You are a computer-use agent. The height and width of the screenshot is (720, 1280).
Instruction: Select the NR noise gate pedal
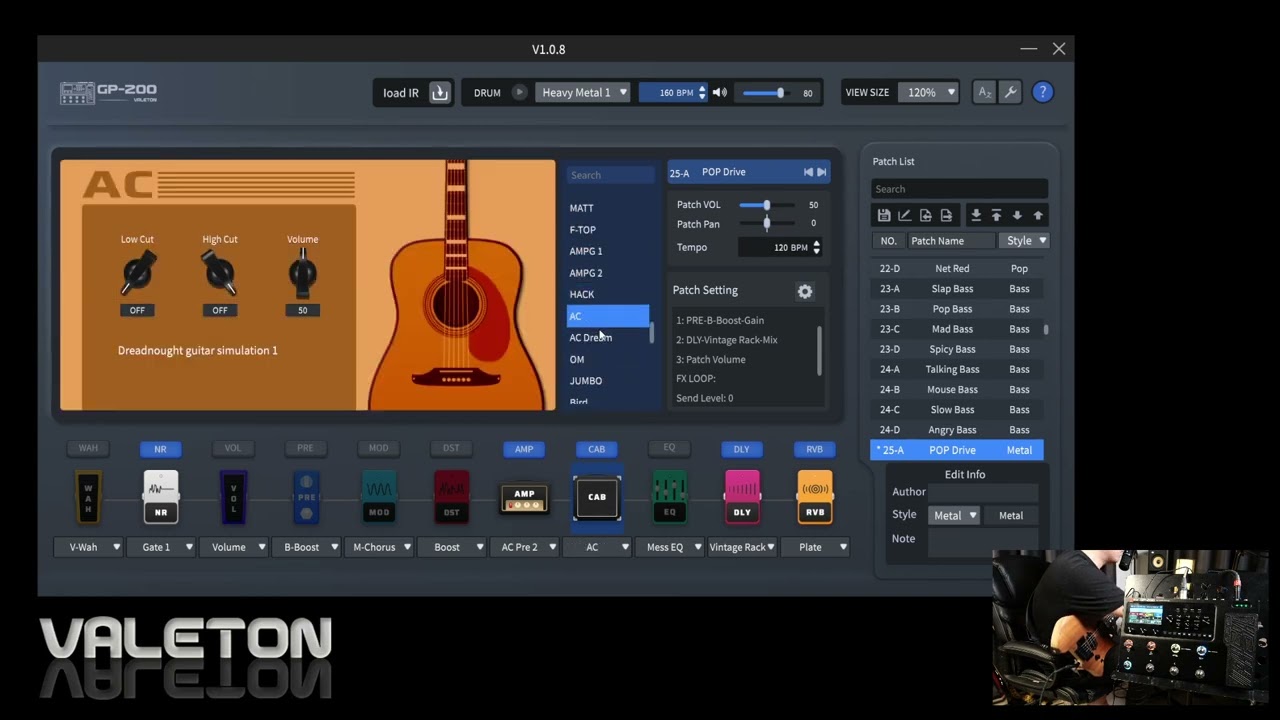[x=161, y=497]
